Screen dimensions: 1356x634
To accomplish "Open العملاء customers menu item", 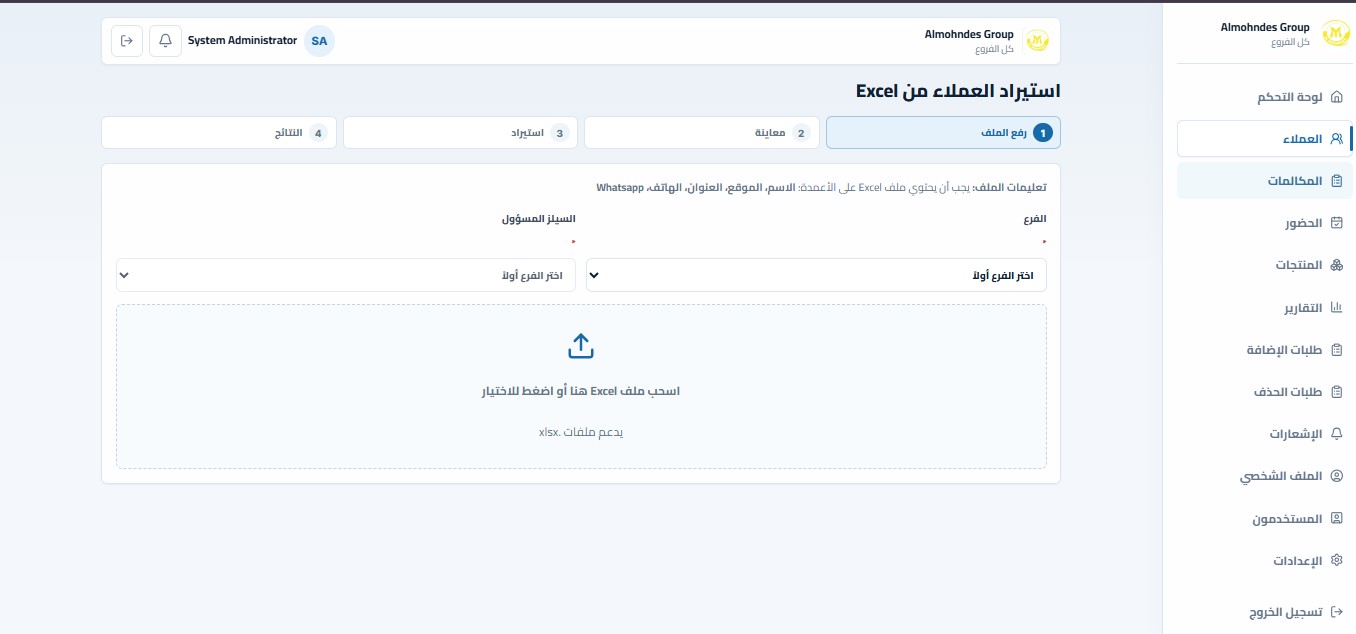I will click(x=1265, y=139).
